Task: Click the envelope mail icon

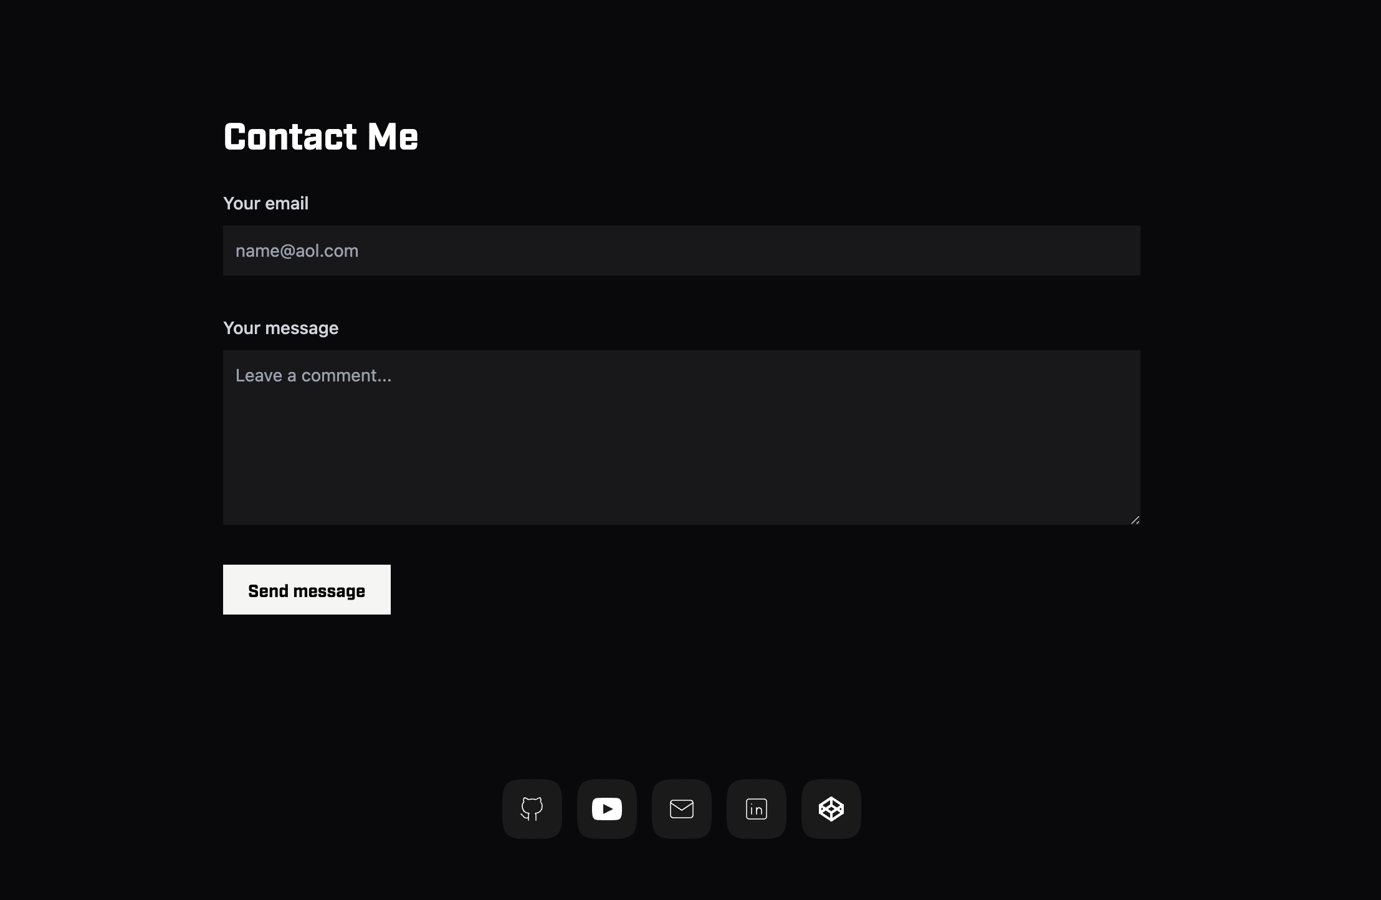Action: (x=682, y=809)
